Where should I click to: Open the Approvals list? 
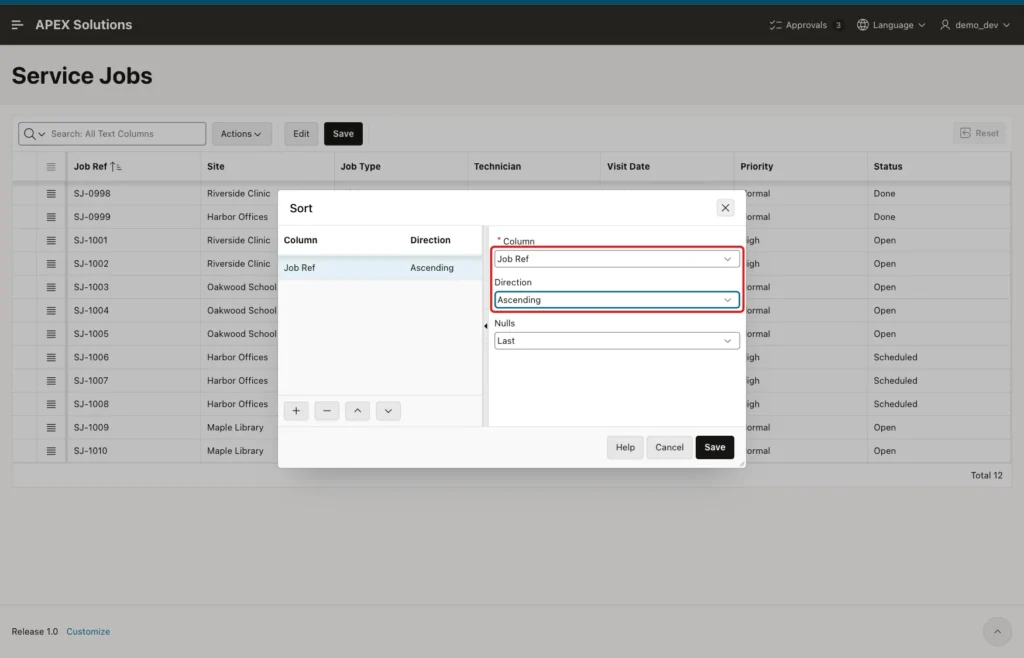[806, 25]
